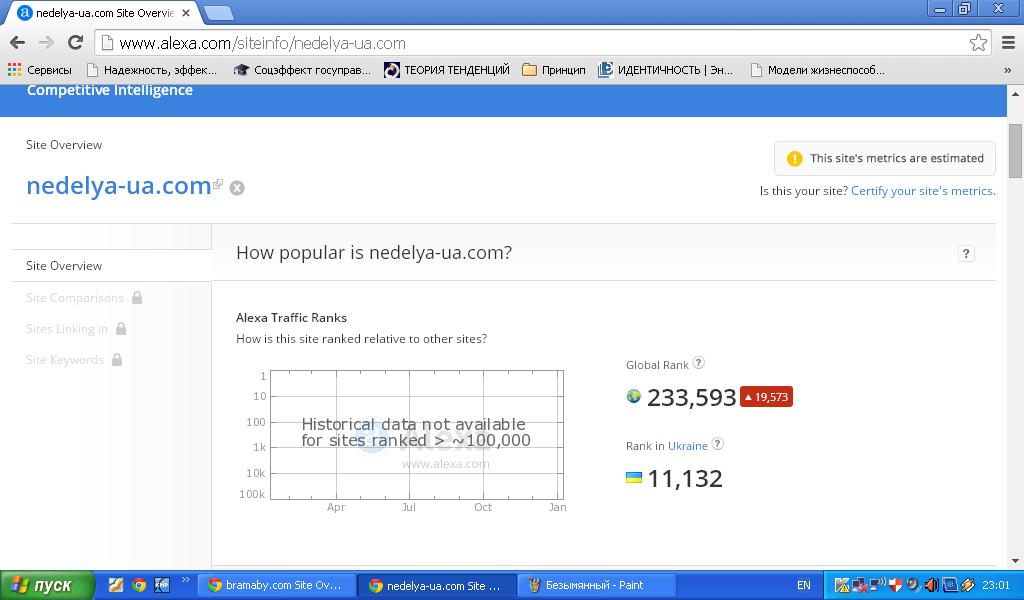Click the Ukraine country link

point(688,446)
